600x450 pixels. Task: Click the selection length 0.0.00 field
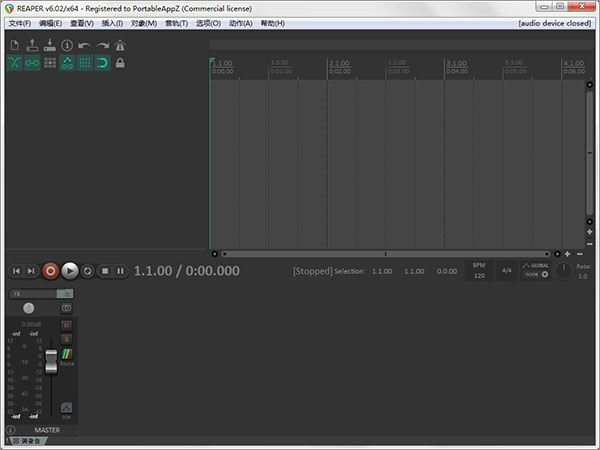coord(447,271)
